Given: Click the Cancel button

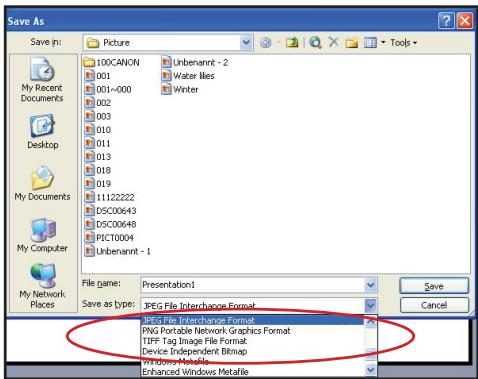Looking at the screenshot, I should (434, 305).
